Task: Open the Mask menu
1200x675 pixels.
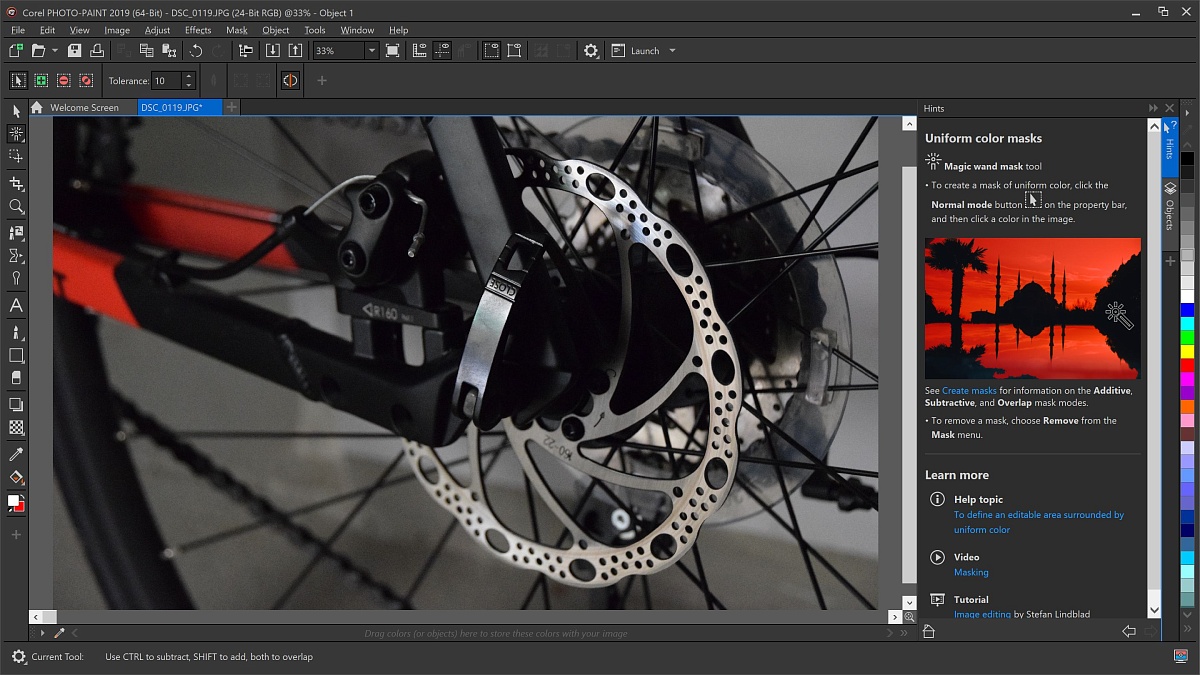Action: (x=237, y=30)
